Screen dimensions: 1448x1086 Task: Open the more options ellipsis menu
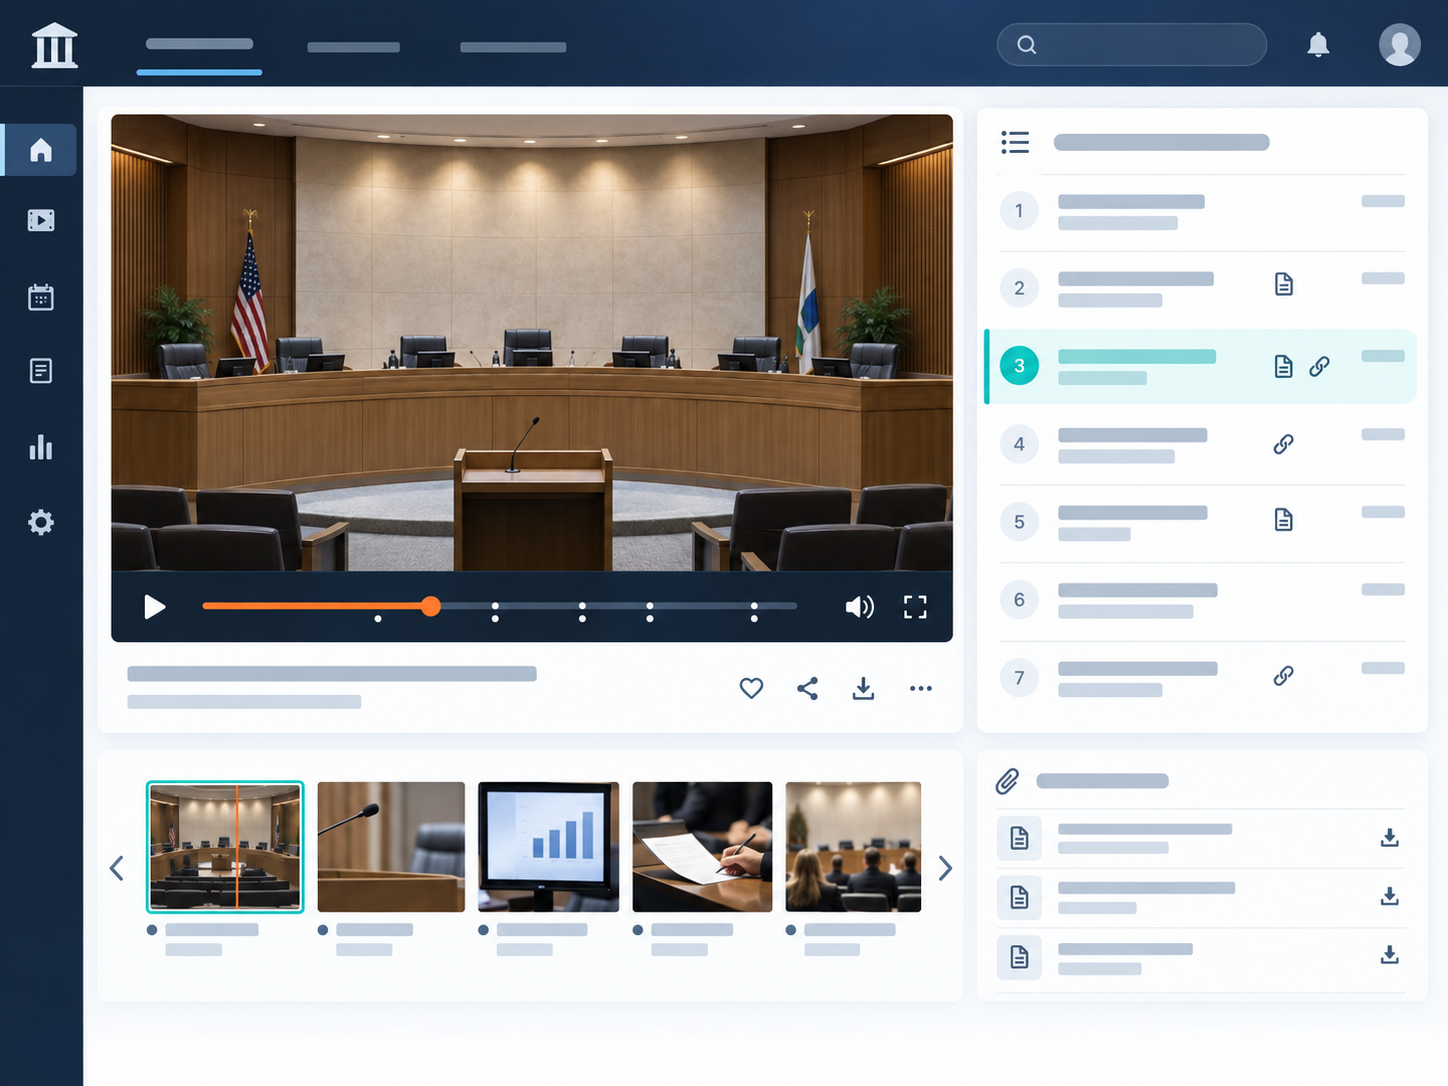[921, 688]
